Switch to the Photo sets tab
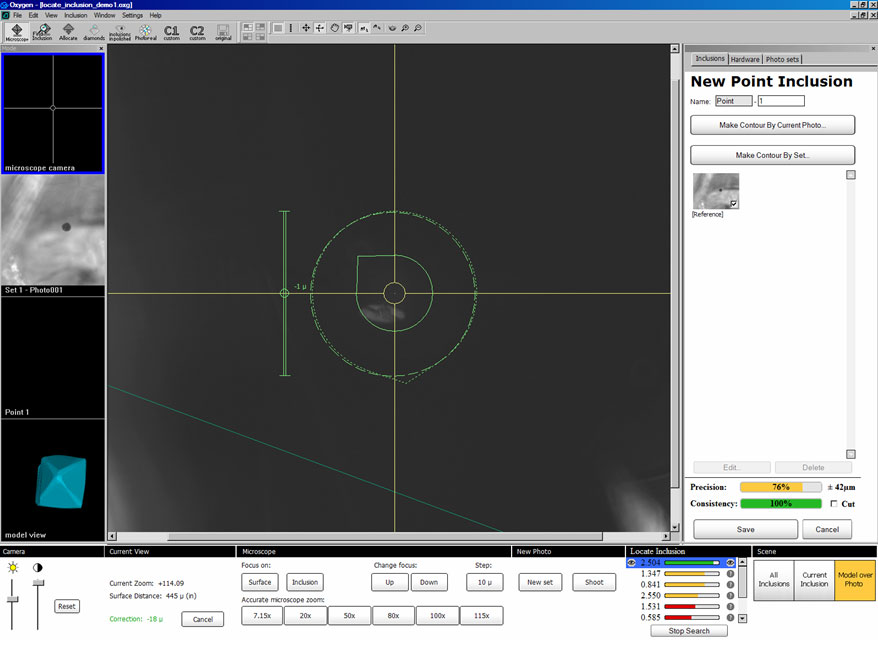 point(782,59)
